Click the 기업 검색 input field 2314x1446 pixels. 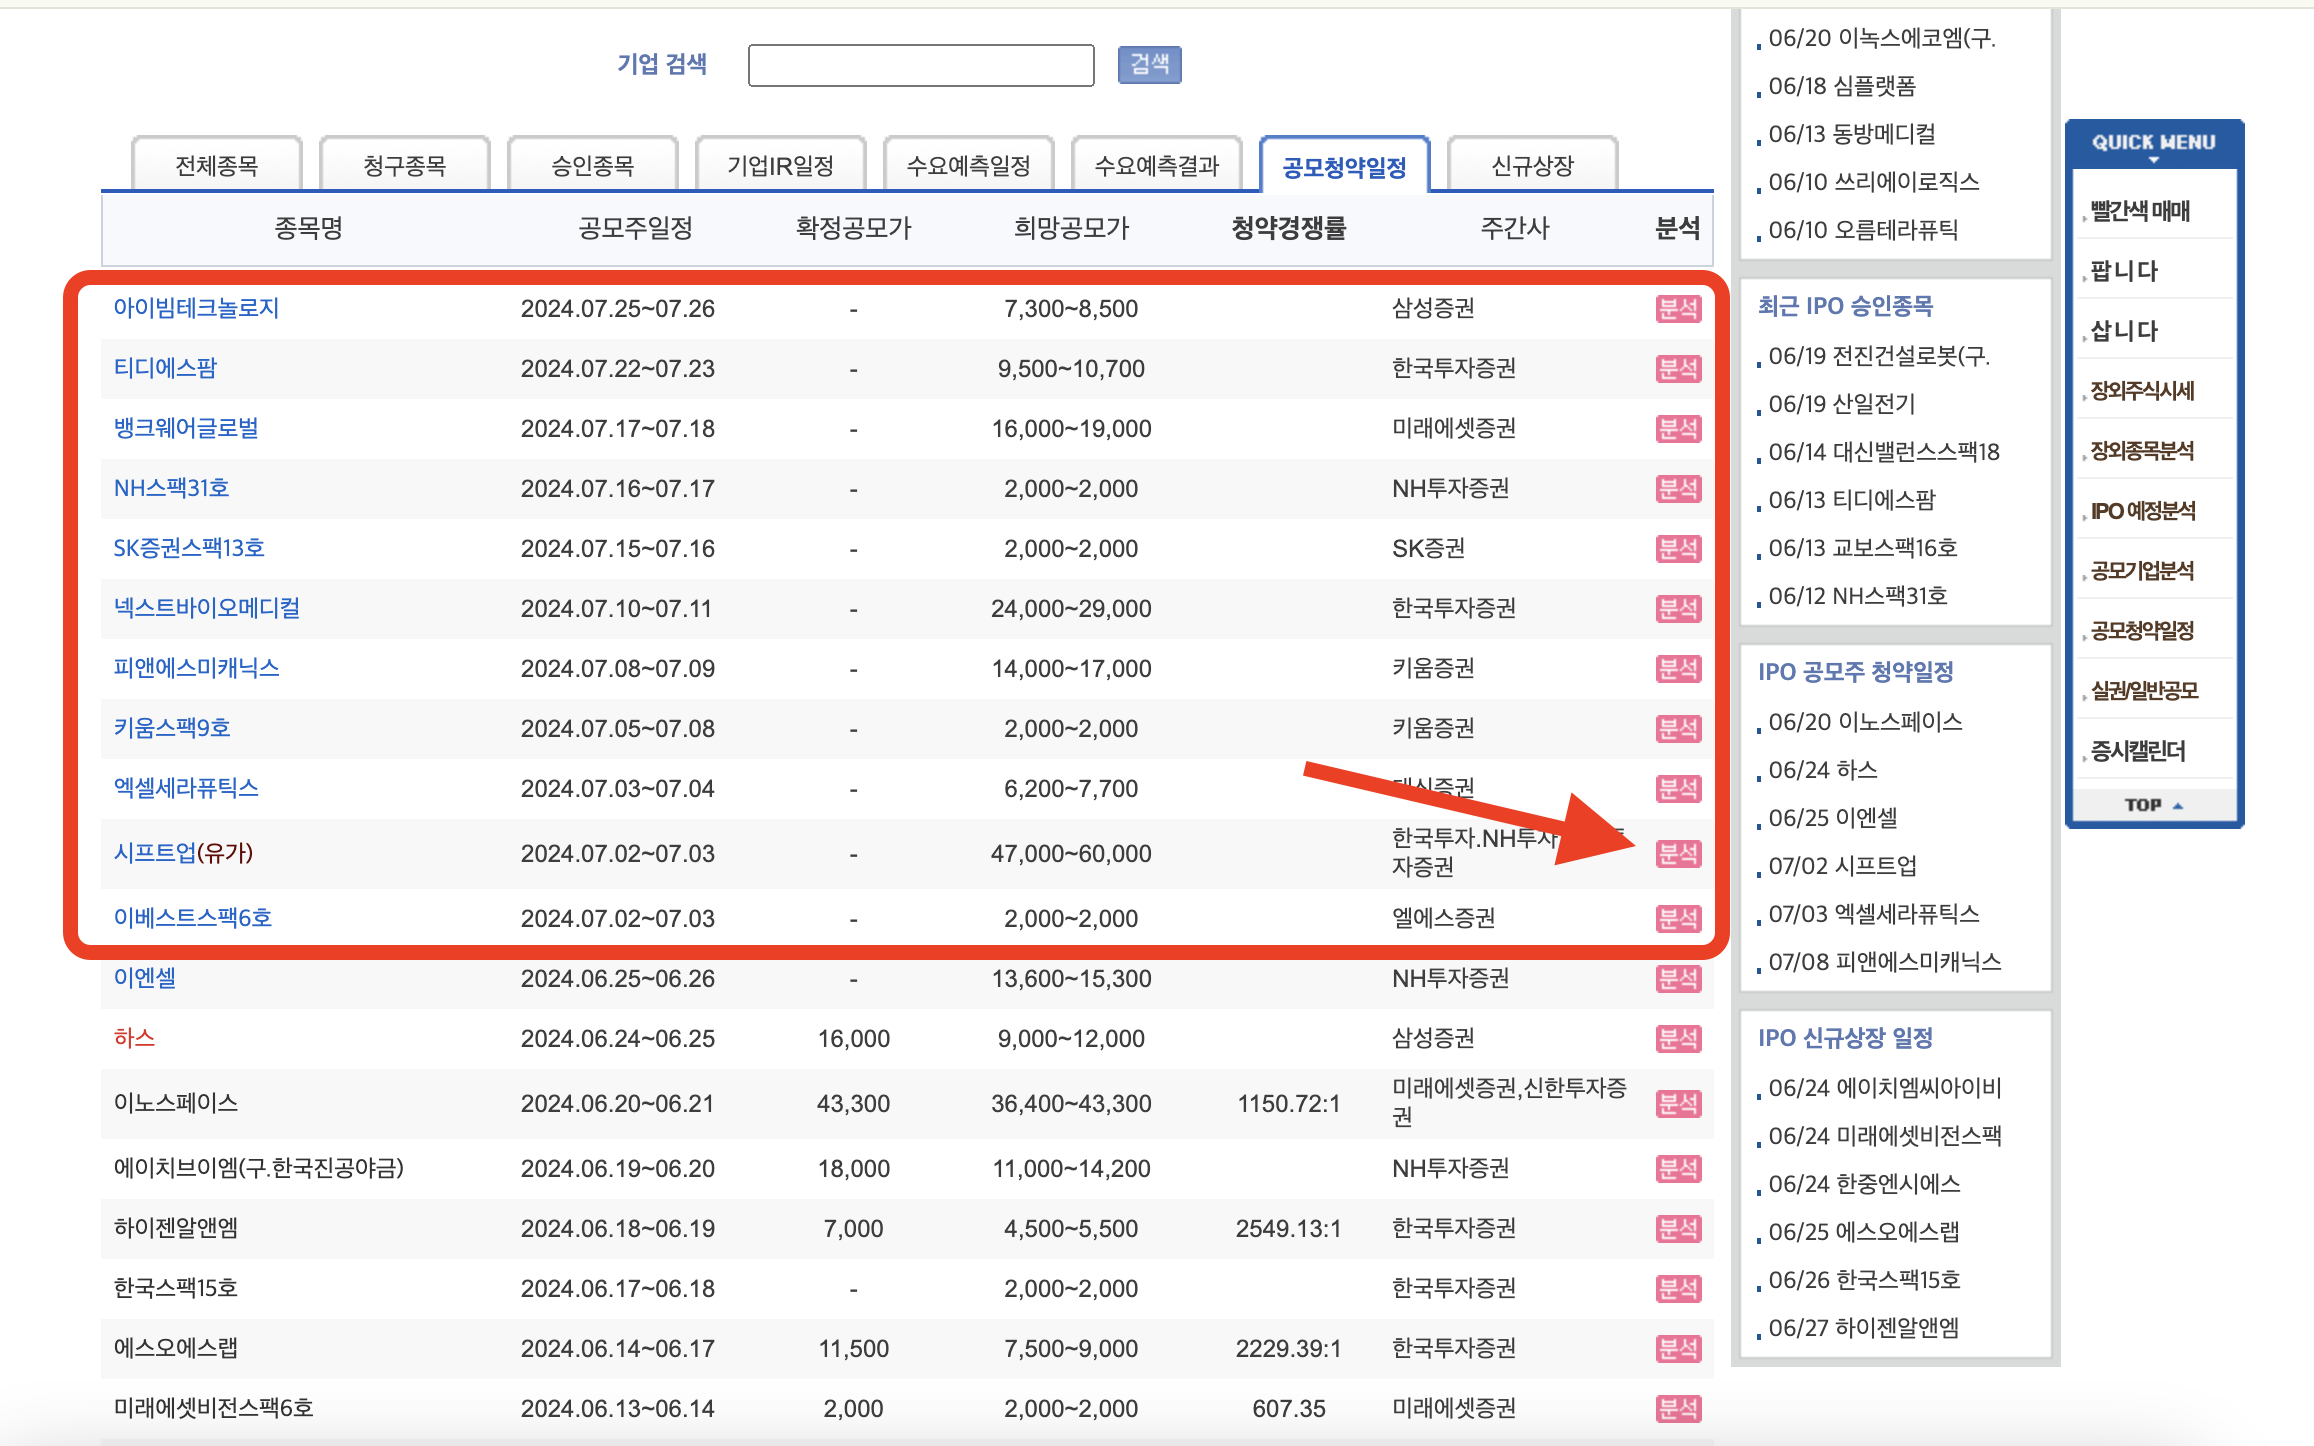click(x=920, y=65)
